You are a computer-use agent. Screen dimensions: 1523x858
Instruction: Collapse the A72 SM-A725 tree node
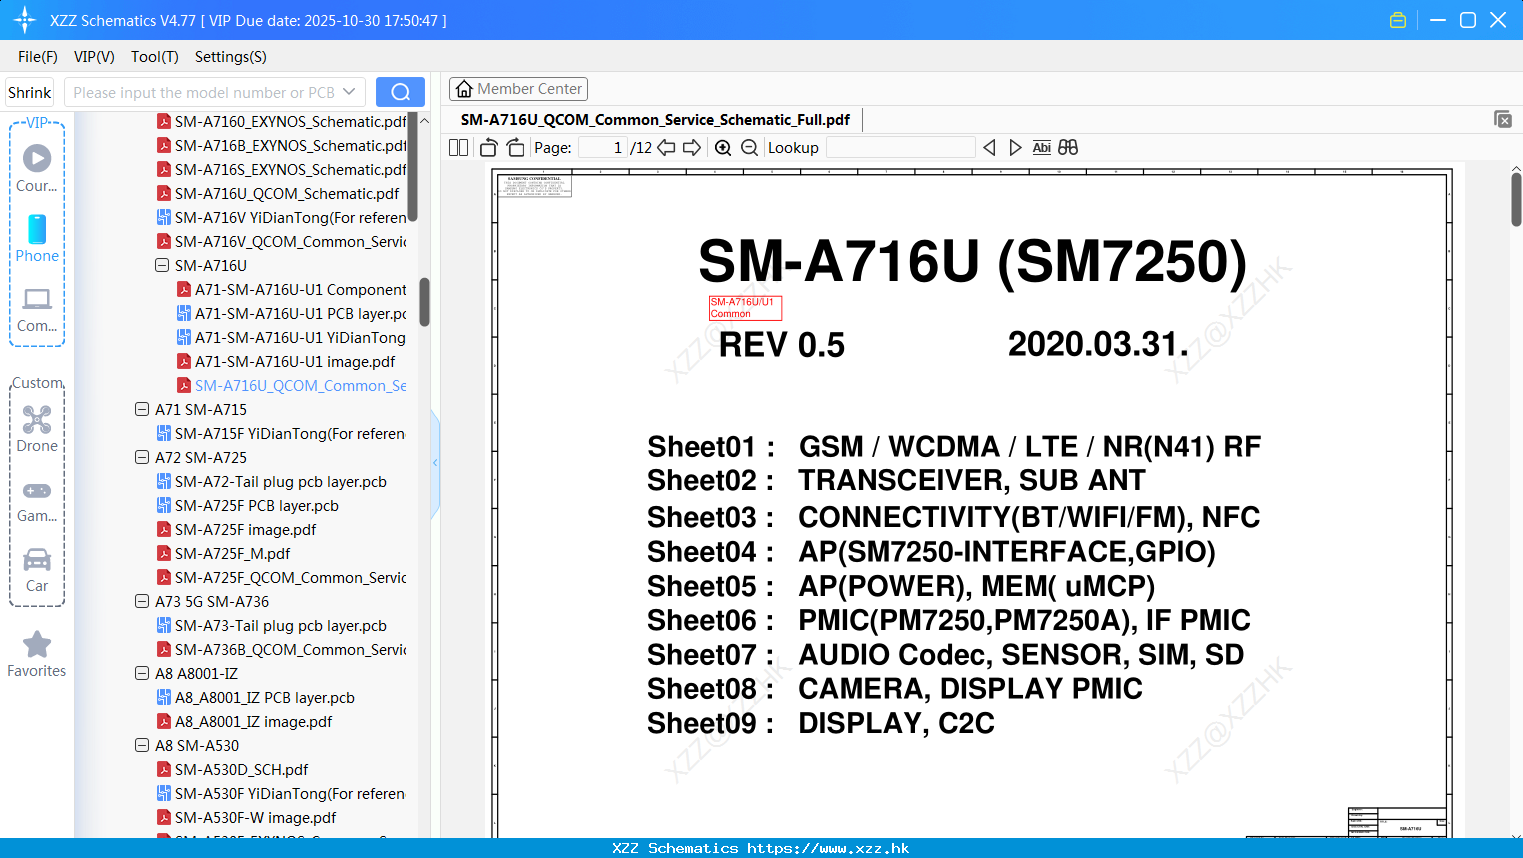click(x=142, y=457)
